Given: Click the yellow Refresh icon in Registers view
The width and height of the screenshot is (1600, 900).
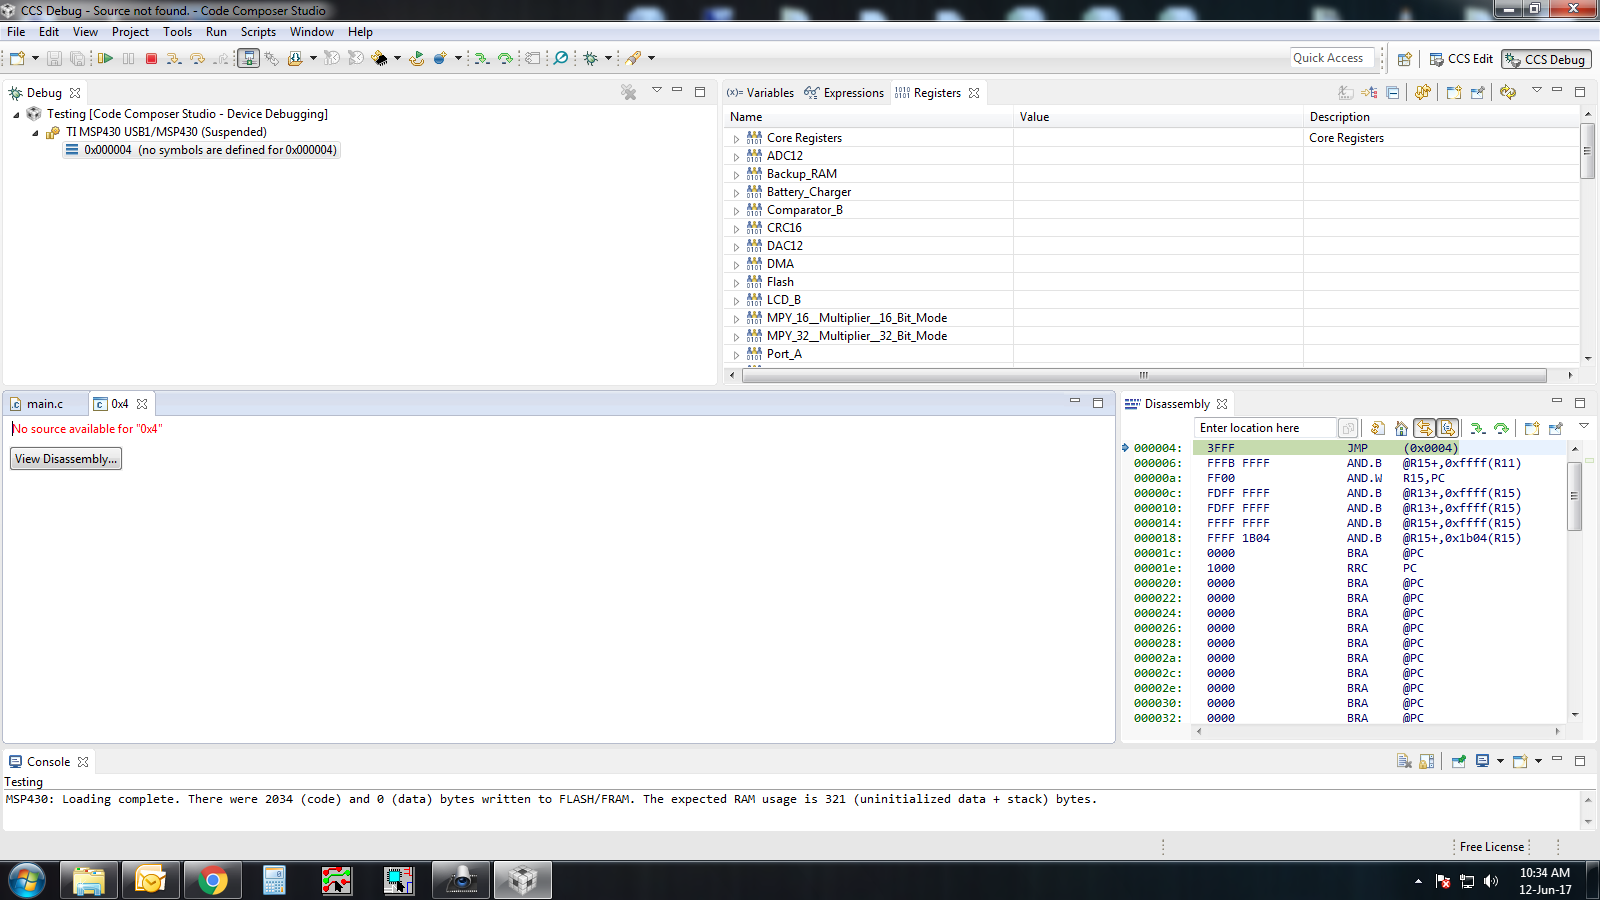Looking at the screenshot, I should point(1508,92).
